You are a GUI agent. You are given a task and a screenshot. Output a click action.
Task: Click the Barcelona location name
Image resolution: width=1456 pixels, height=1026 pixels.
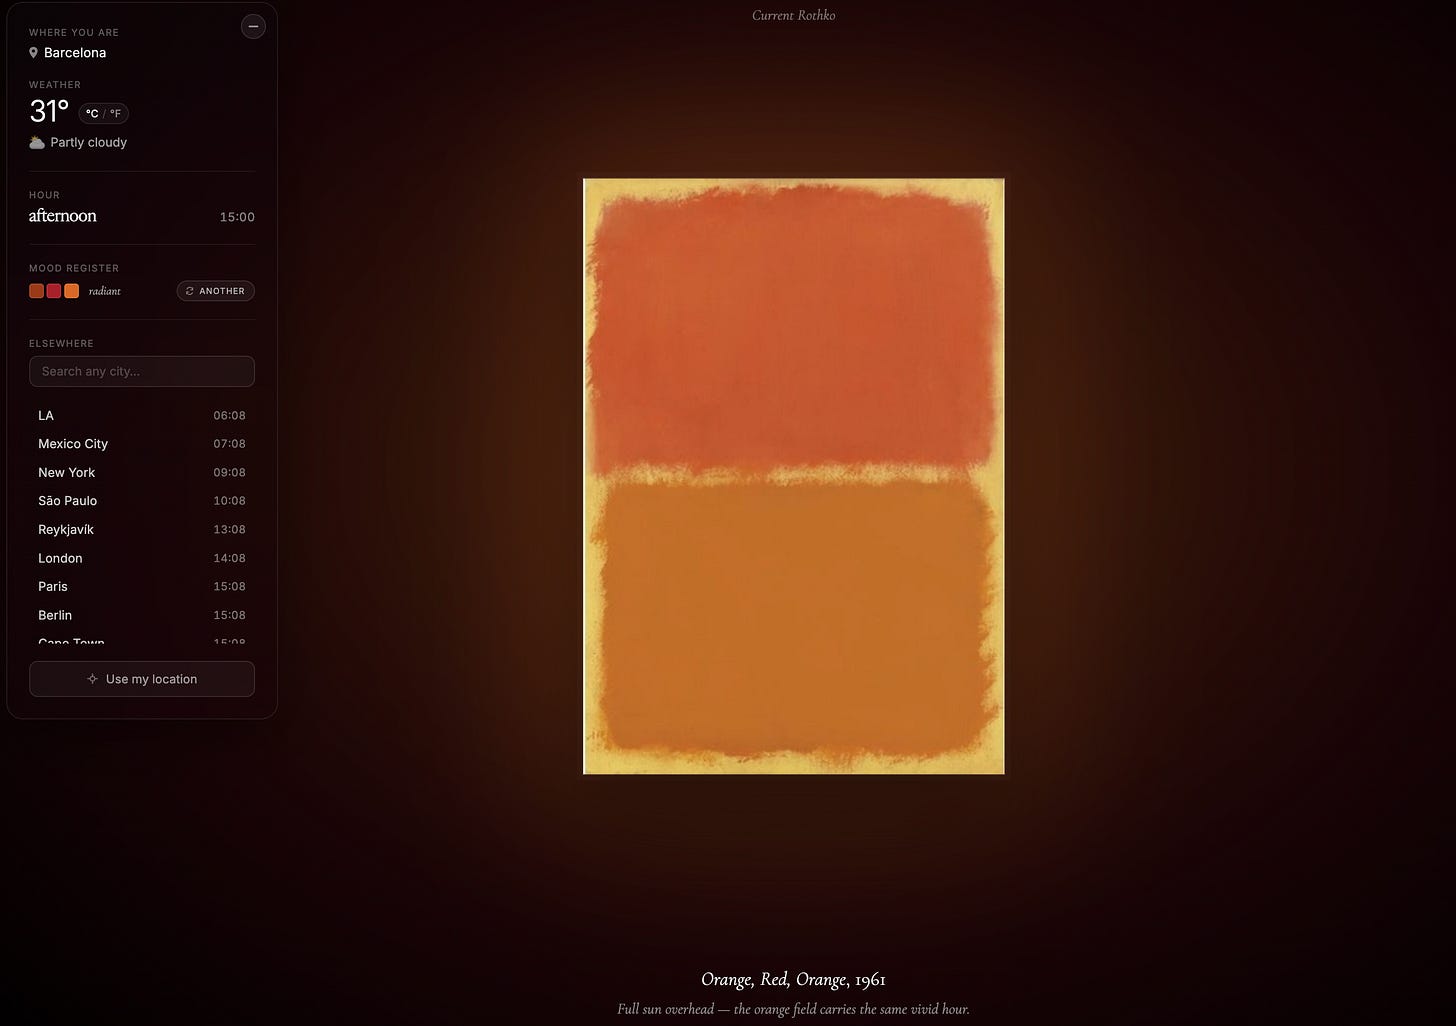(75, 53)
